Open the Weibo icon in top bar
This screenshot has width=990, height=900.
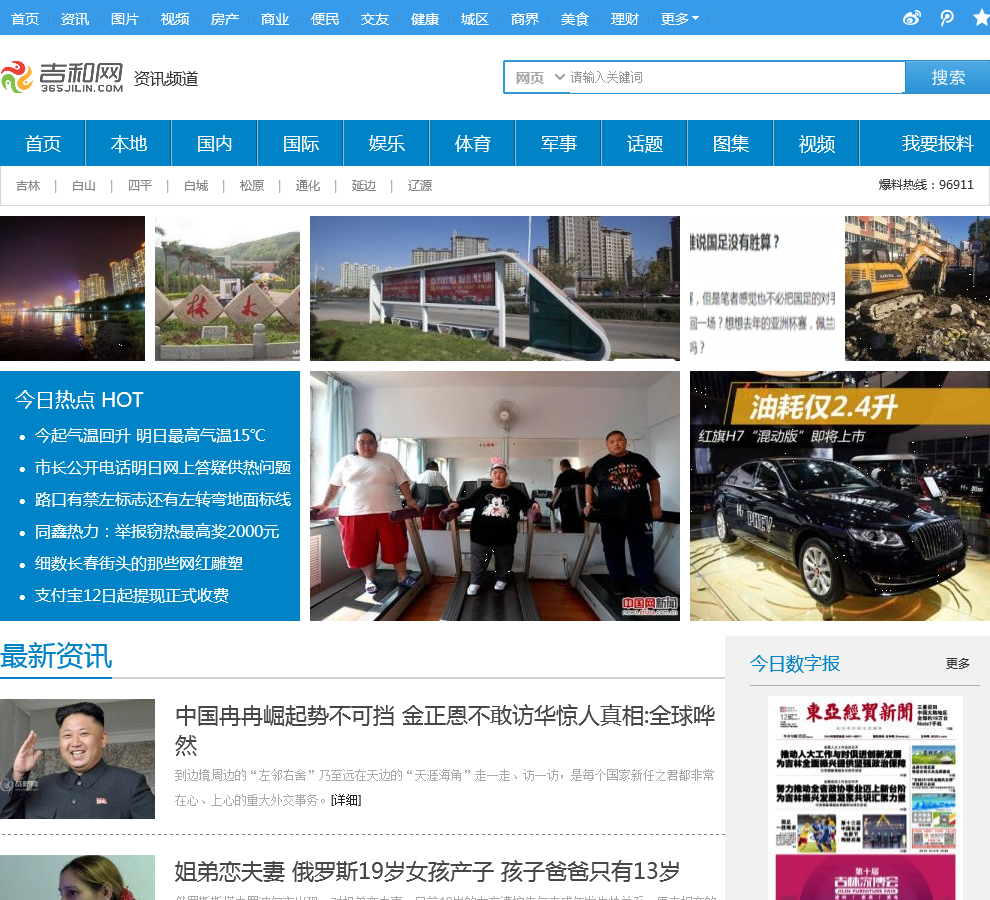point(912,18)
